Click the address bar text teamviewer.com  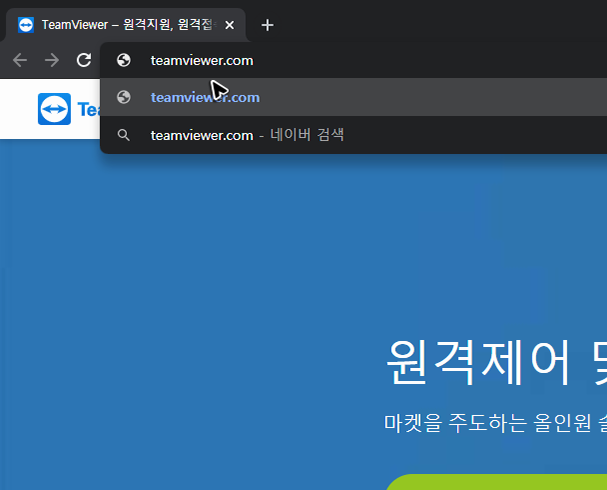pyautogui.click(x=202, y=60)
